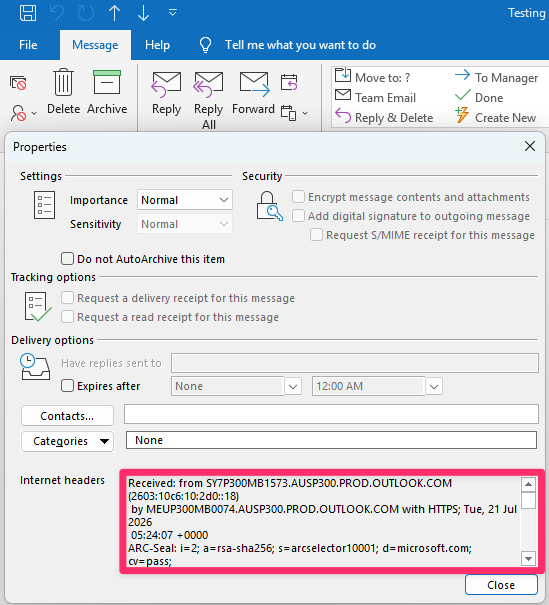Click the contacts text field
The height and width of the screenshot is (605, 549).
point(331,414)
